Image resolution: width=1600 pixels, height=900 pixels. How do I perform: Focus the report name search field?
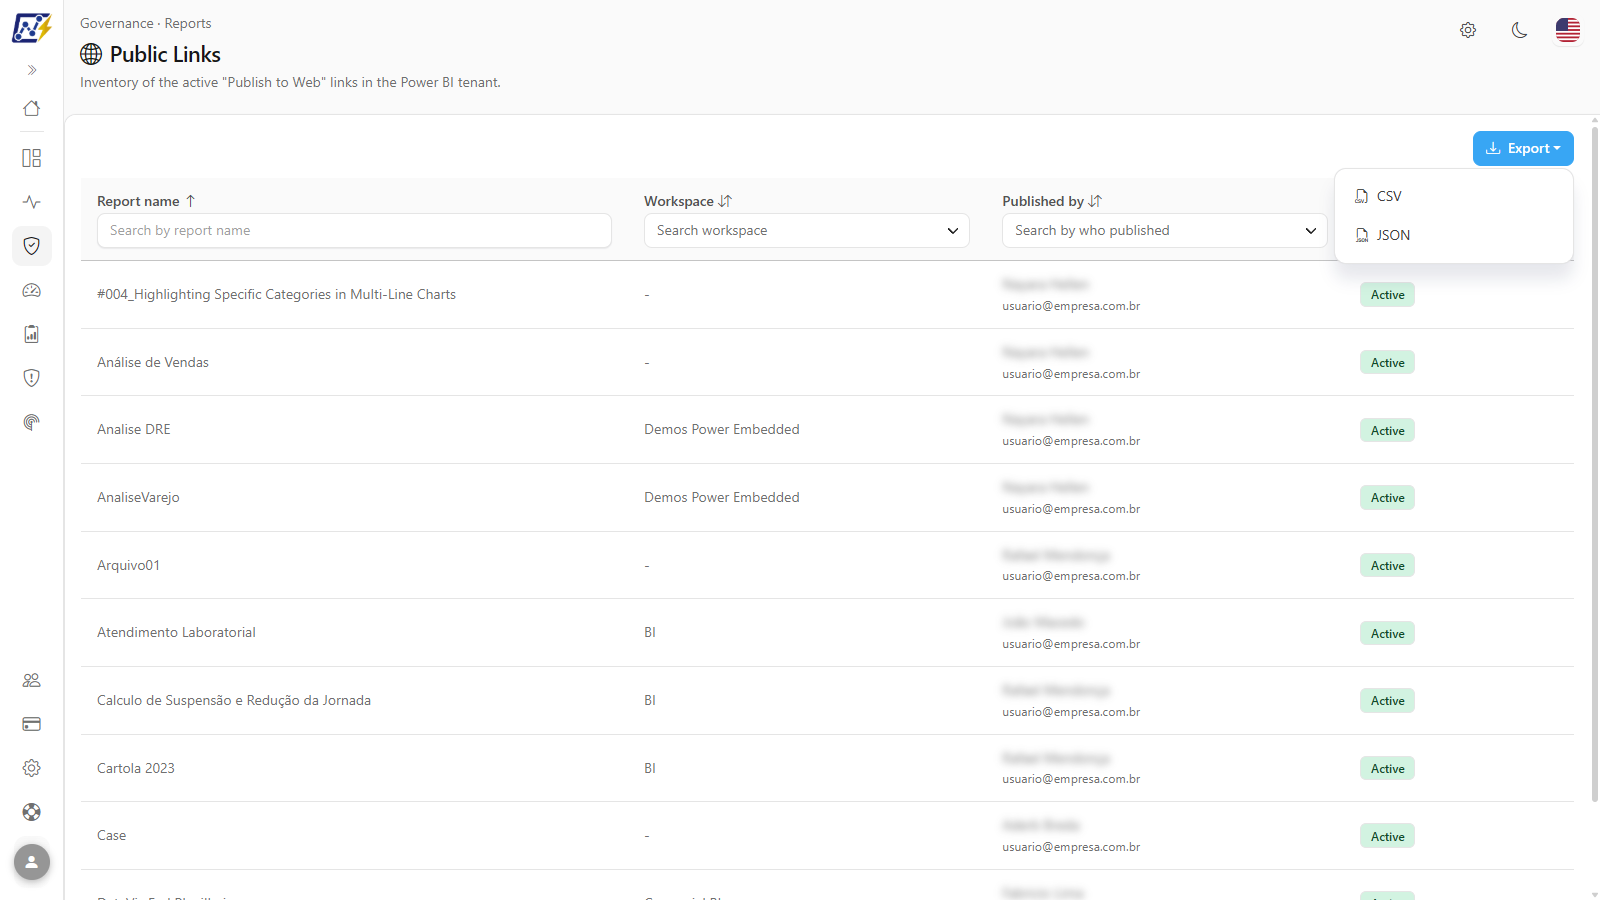click(354, 230)
